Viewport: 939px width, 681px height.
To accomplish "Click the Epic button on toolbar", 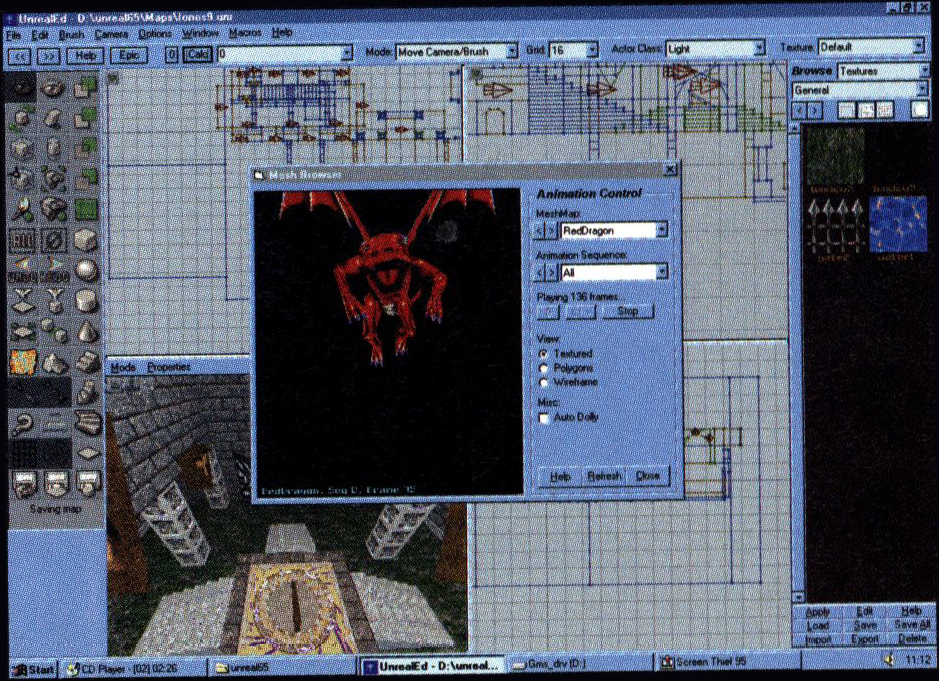I will 129,55.
